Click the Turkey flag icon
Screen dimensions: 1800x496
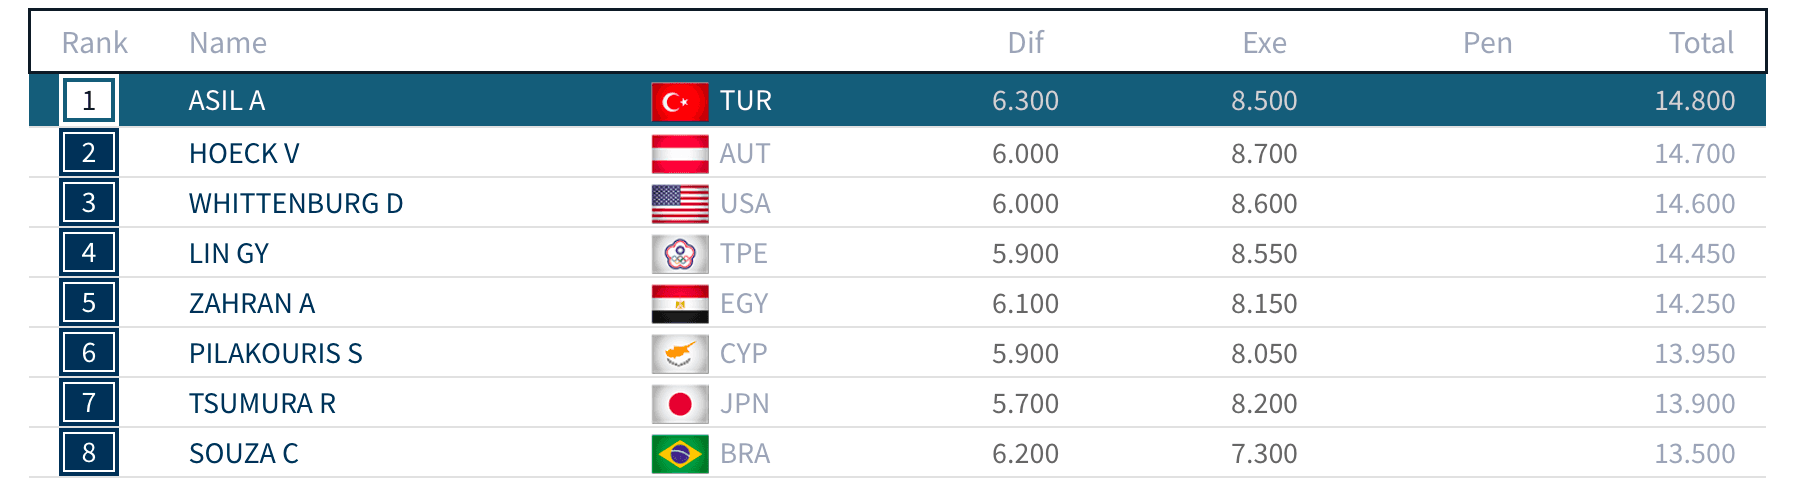tap(680, 101)
